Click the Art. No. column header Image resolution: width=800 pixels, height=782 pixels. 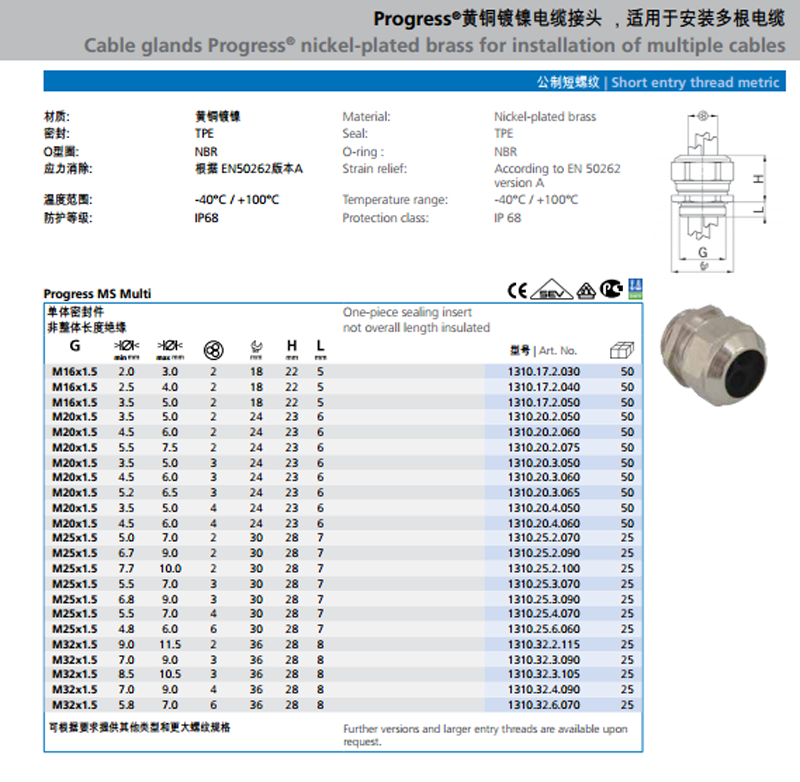click(544, 351)
